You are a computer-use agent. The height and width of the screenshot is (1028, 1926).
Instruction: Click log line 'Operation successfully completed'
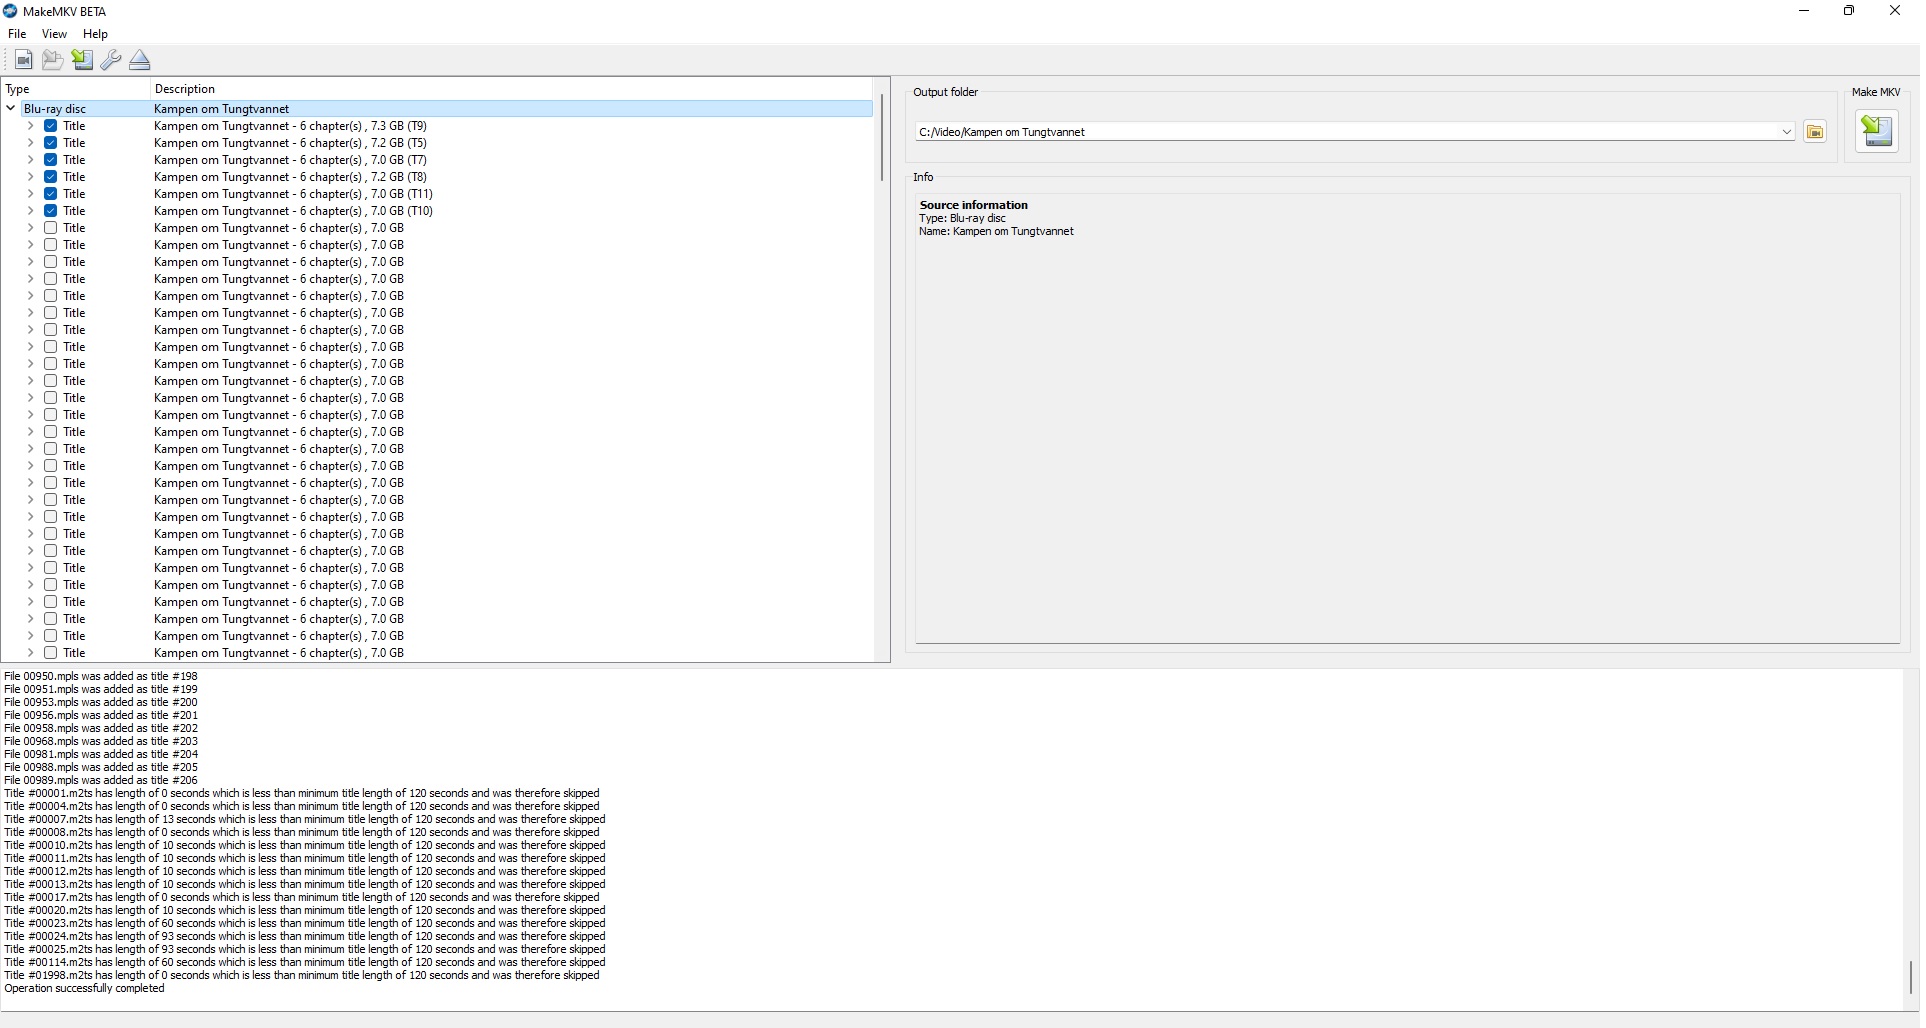tap(84, 989)
